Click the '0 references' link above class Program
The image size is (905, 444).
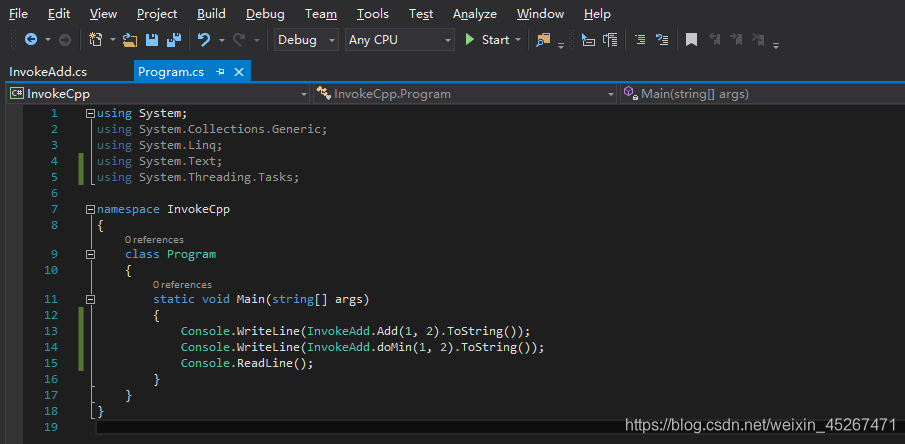[x=154, y=240]
